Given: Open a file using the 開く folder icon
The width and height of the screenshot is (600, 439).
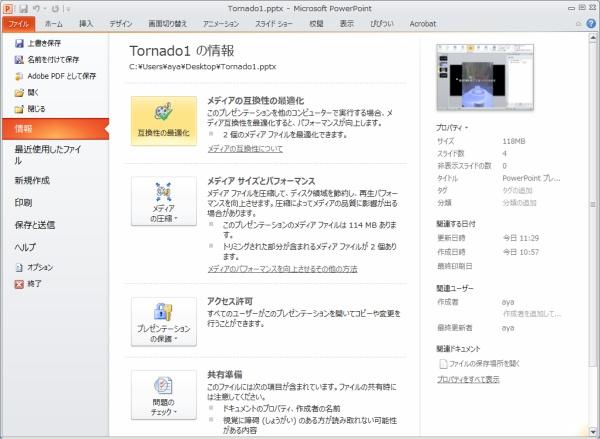Looking at the screenshot, I should [x=19, y=93].
